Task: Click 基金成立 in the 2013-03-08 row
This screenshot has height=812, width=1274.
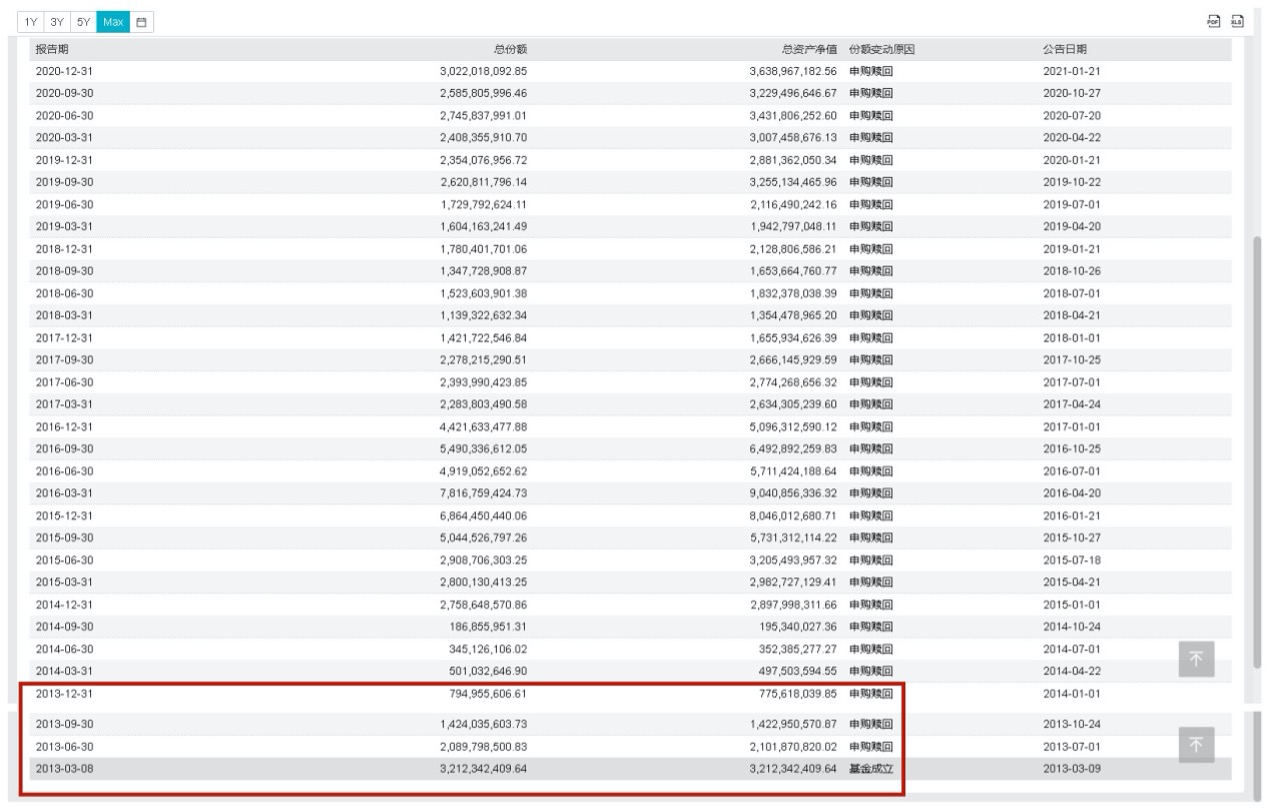Action: coord(871,769)
